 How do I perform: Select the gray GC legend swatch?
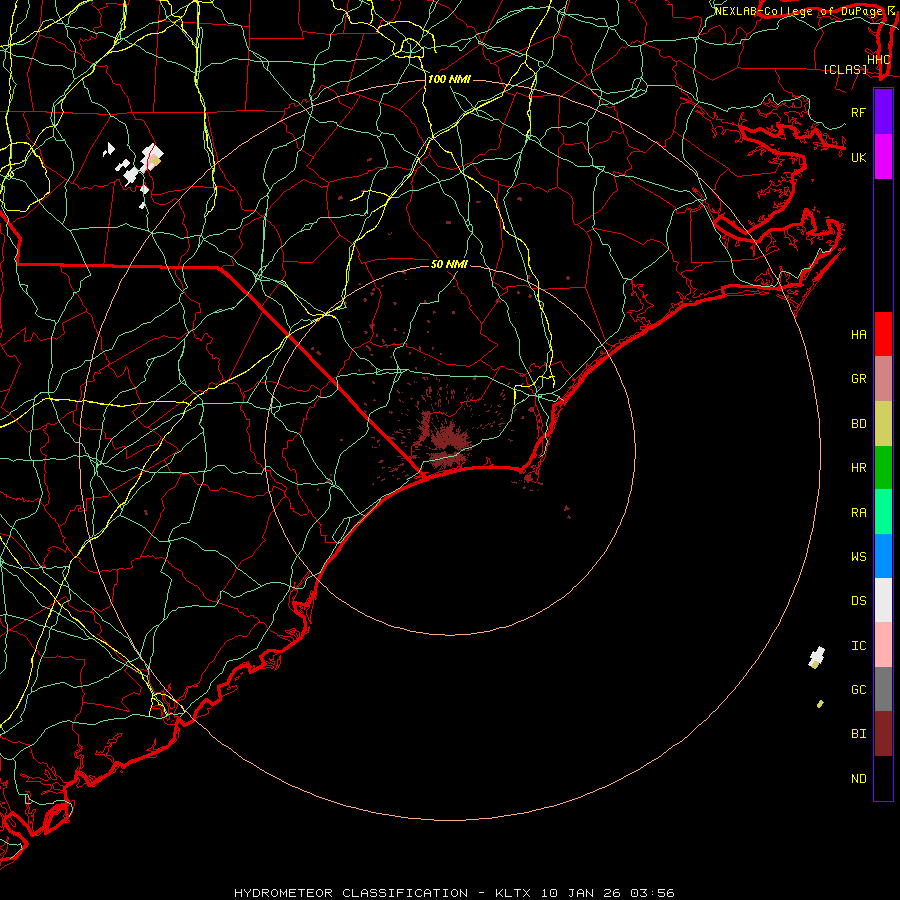[883, 689]
